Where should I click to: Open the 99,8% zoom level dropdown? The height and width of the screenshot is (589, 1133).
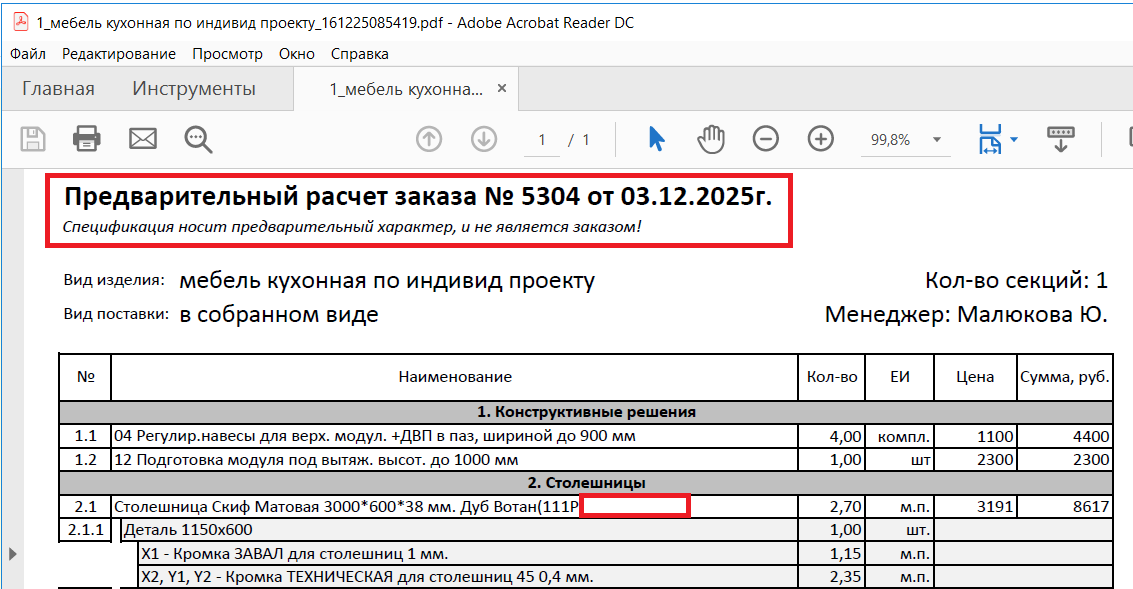coord(937,140)
